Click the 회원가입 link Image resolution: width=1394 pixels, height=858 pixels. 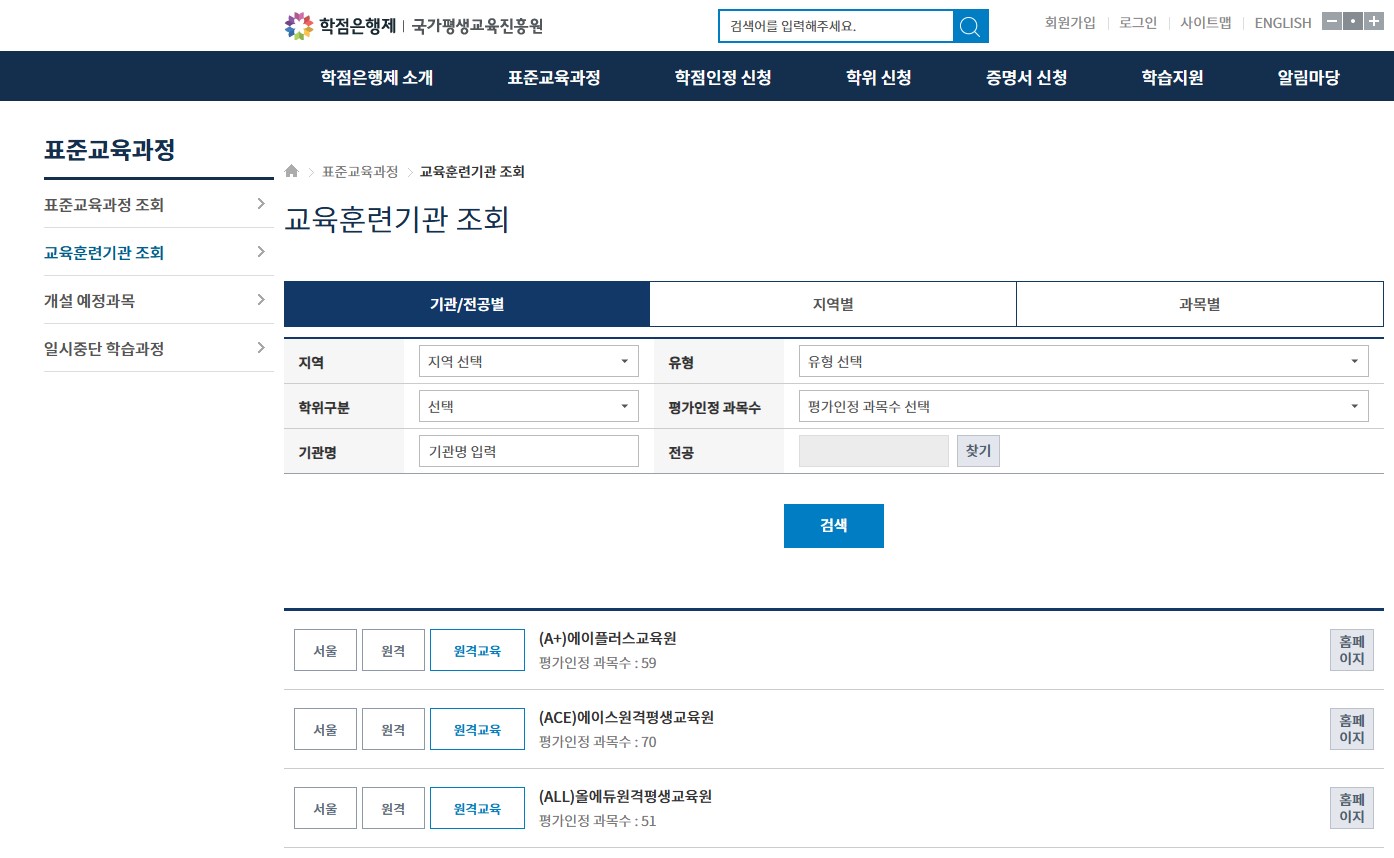click(x=1070, y=22)
